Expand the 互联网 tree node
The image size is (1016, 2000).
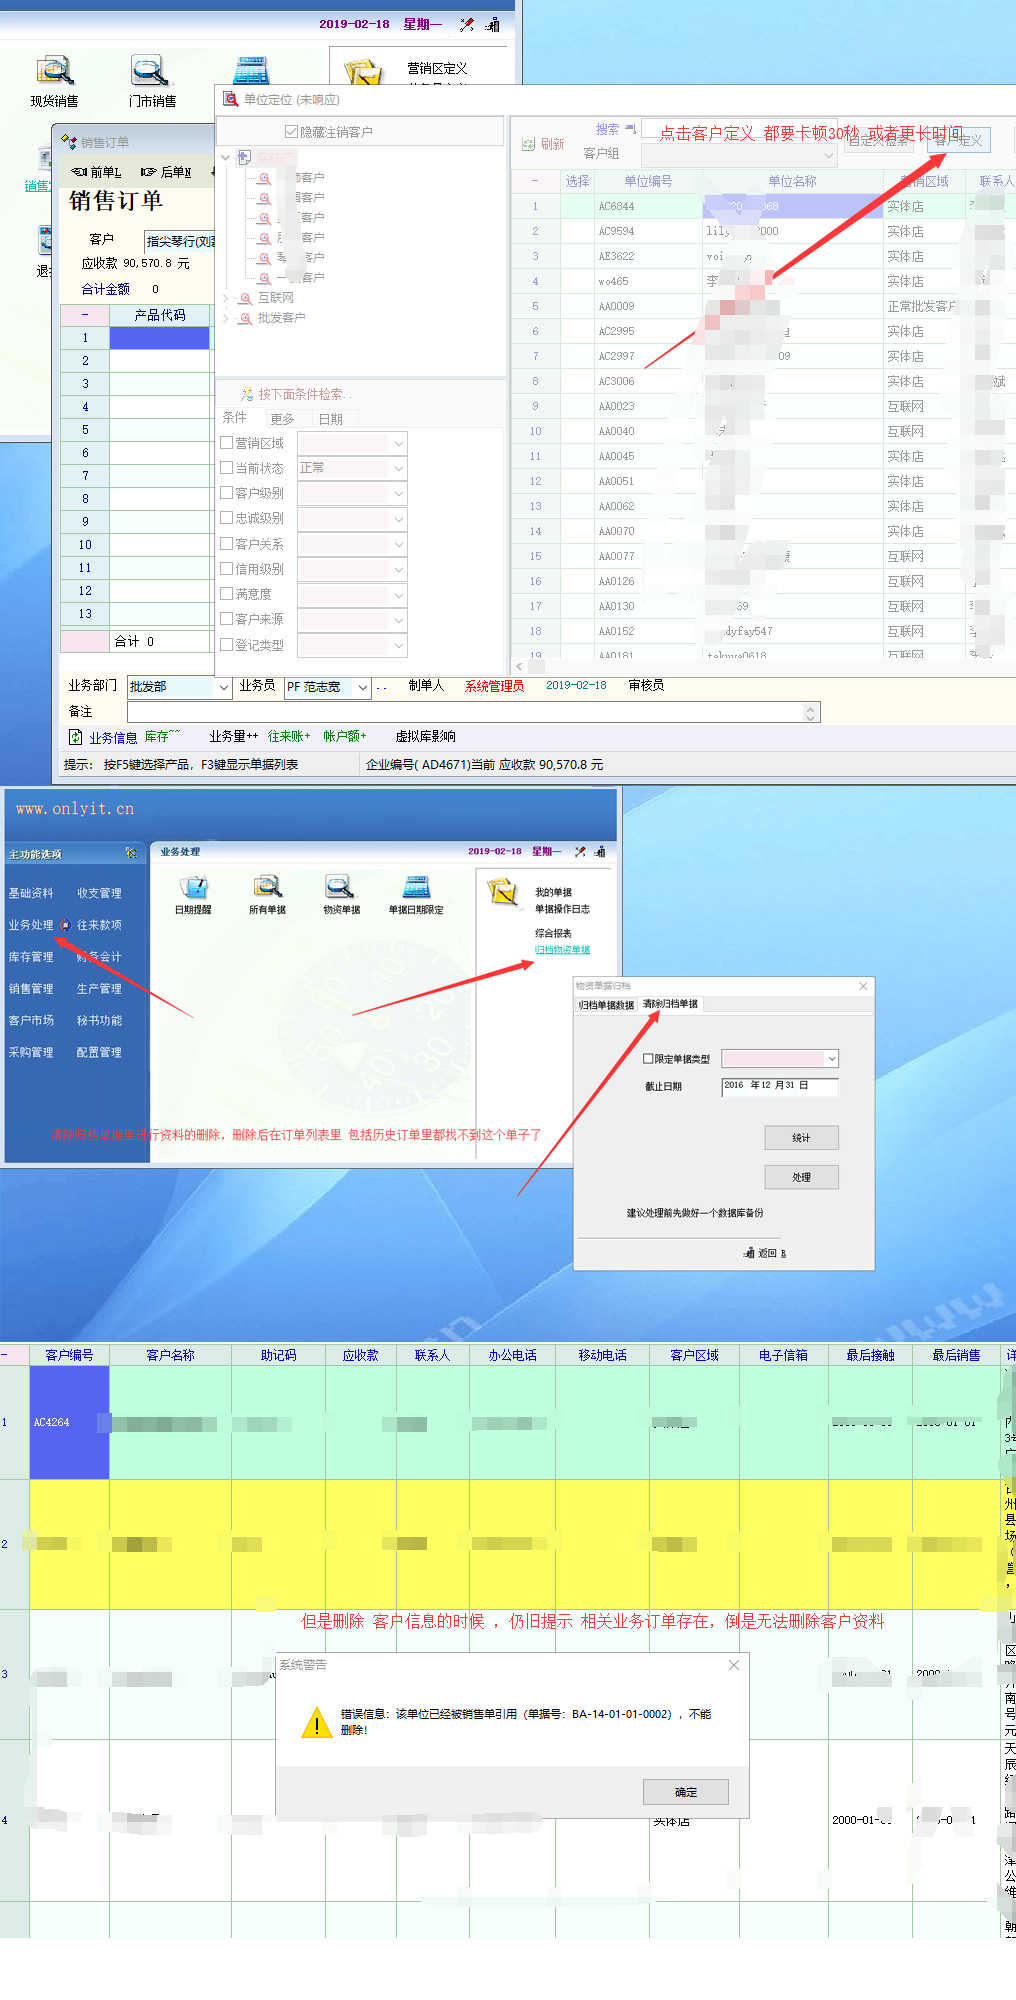point(226,298)
